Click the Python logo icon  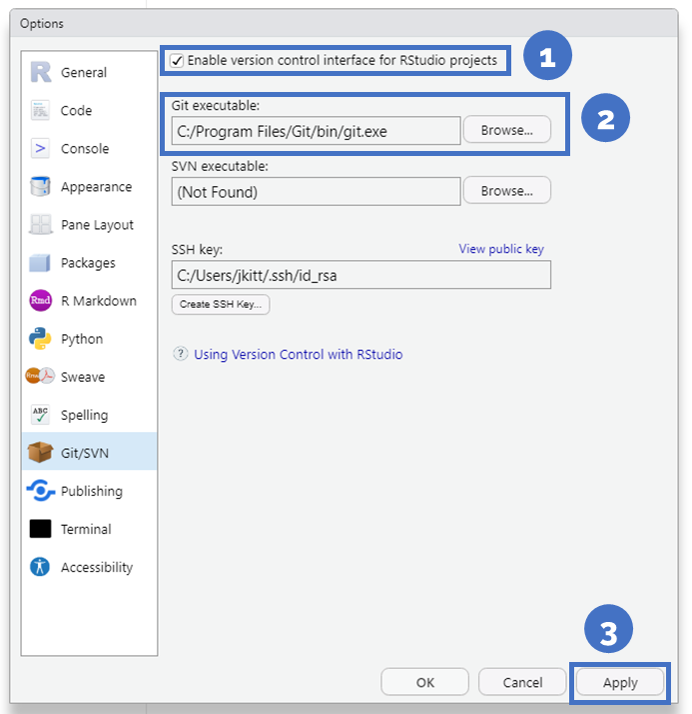(x=40, y=339)
